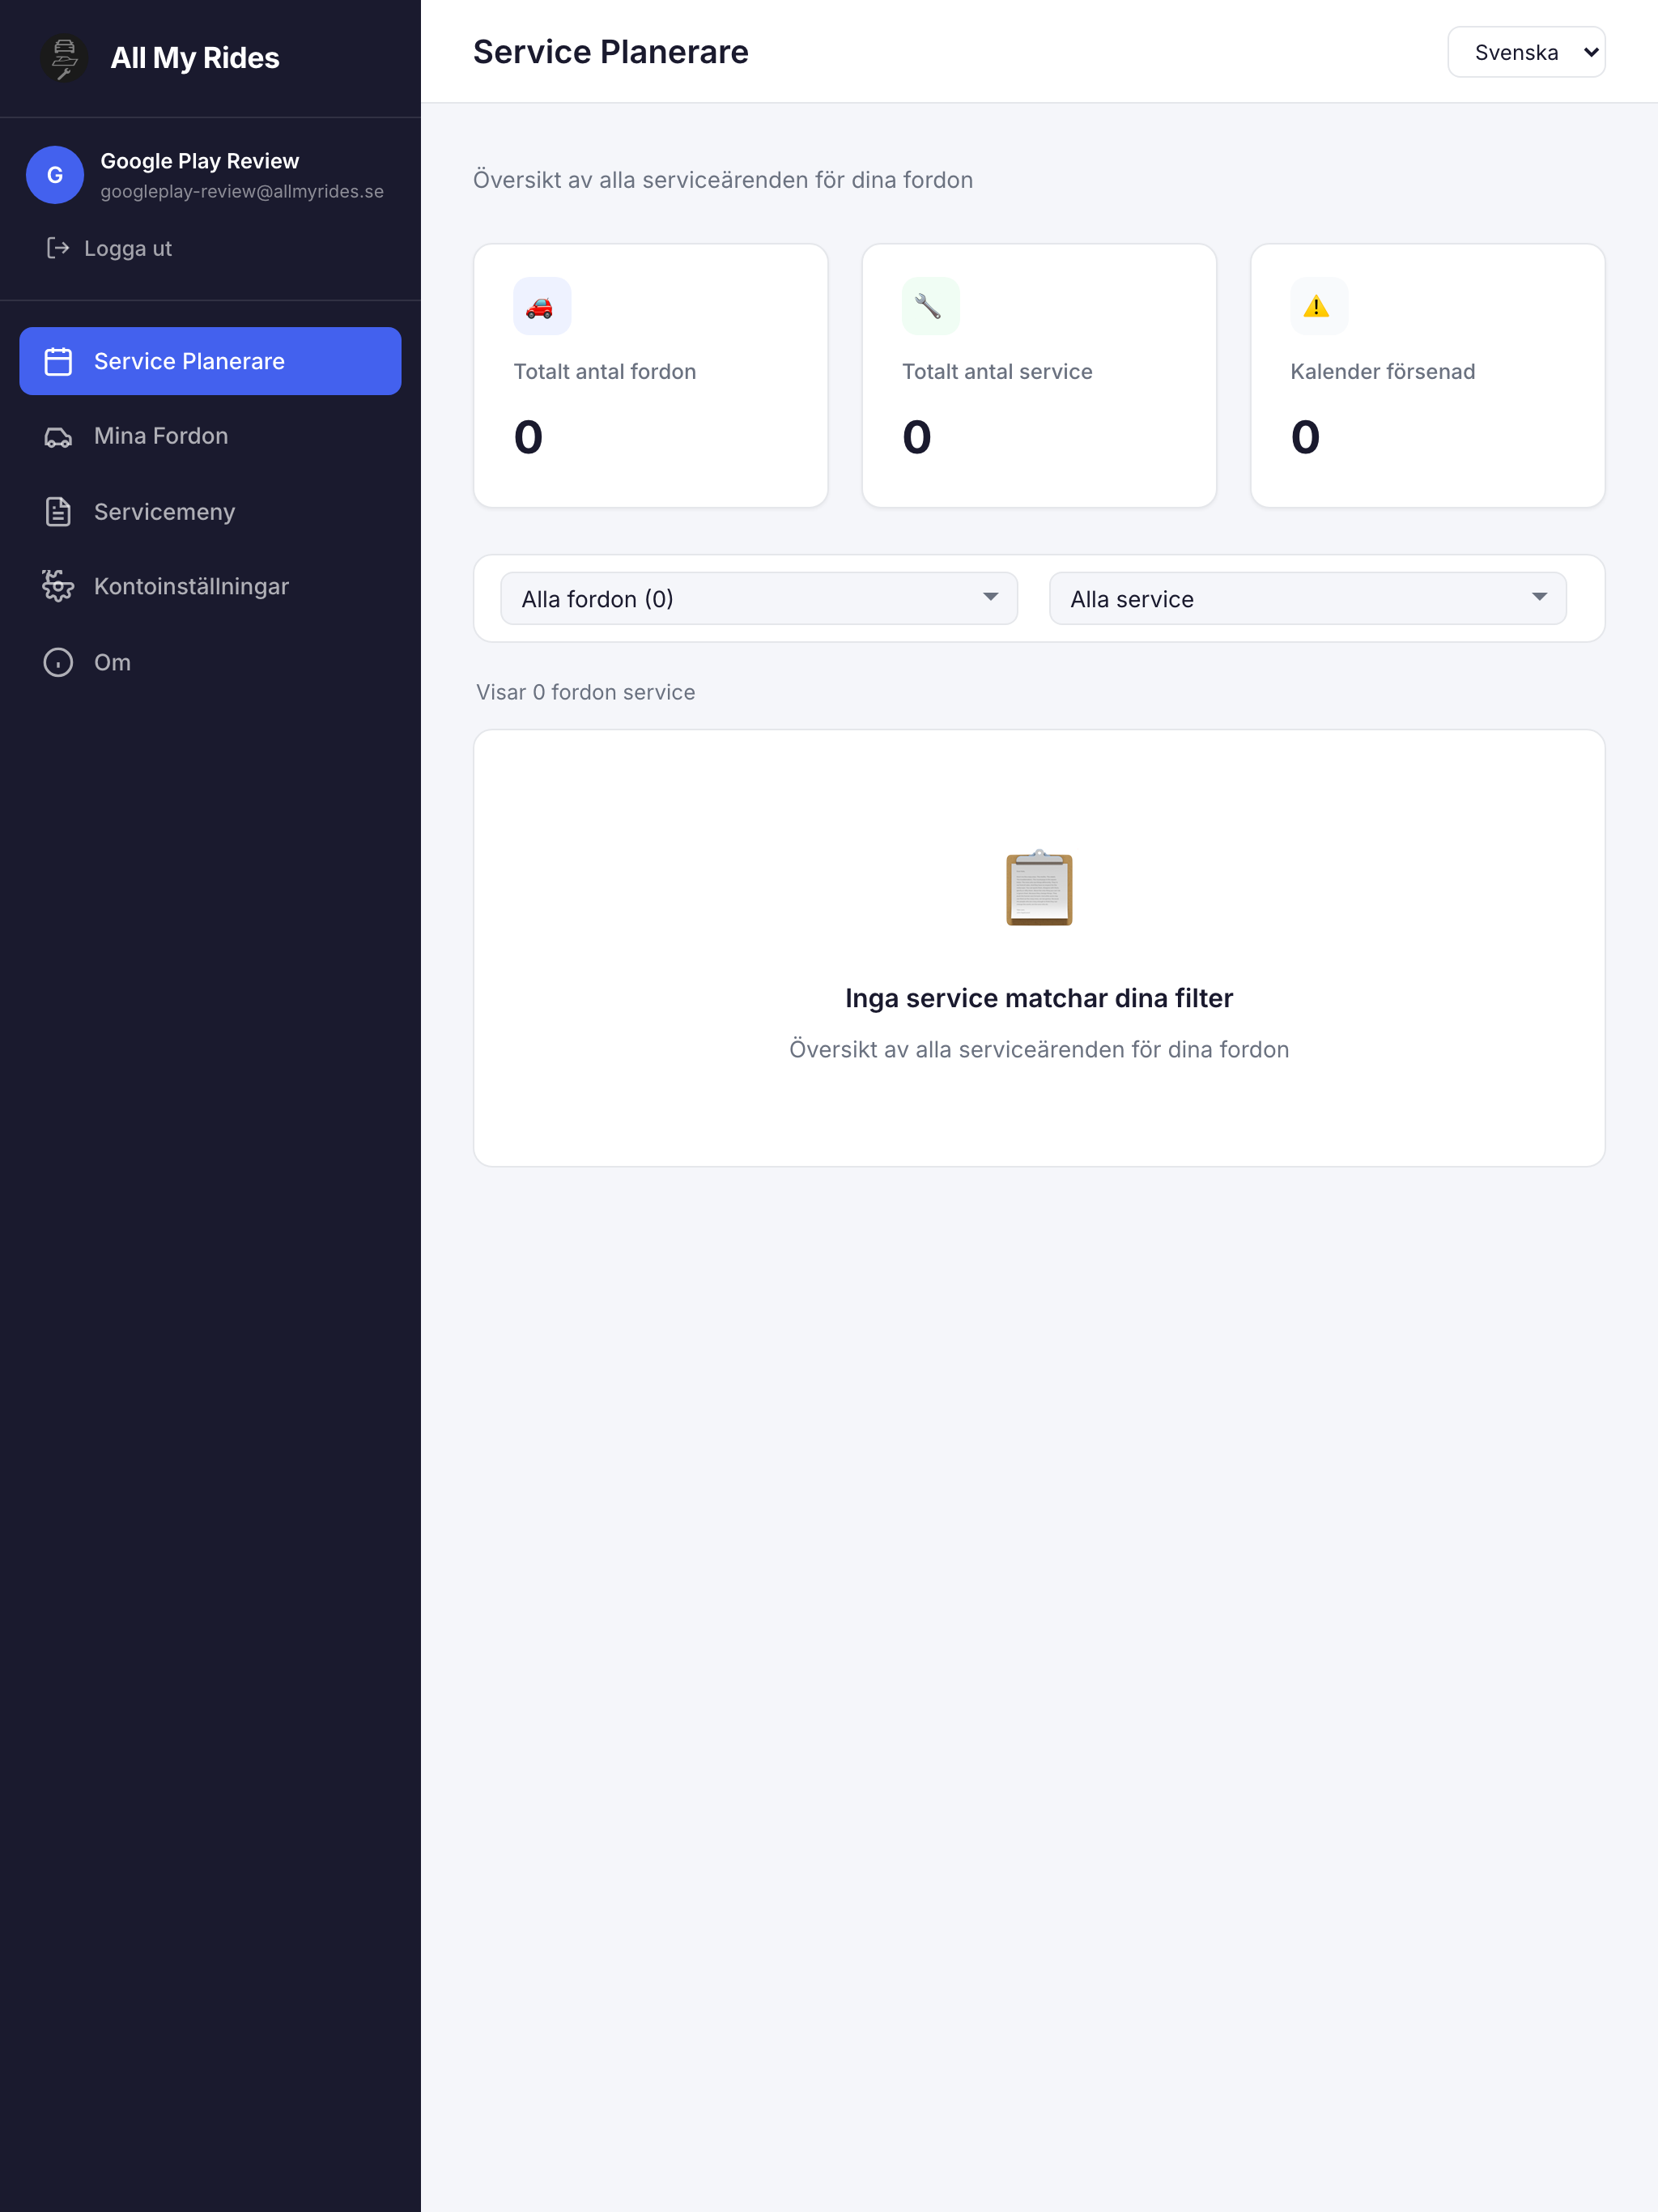1658x2212 pixels.
Task: Click the clipboard icon in the empty state
Action: click(x=1039, y=888)
